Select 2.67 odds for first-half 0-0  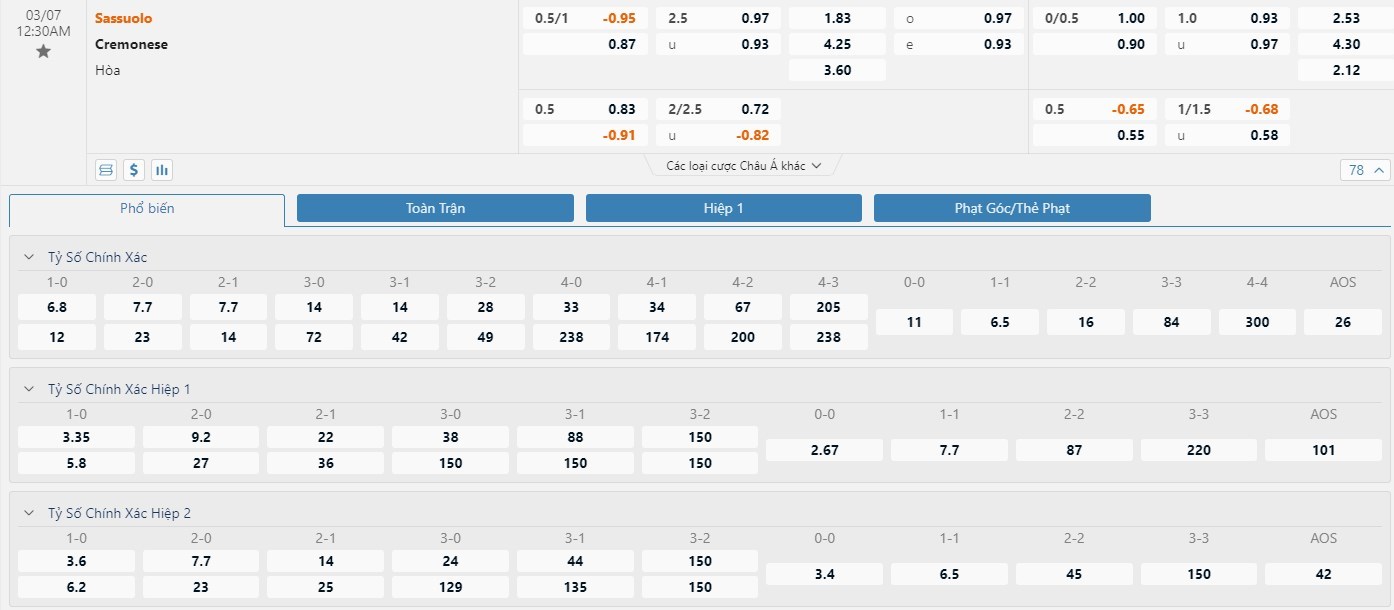tap(824, 450)
